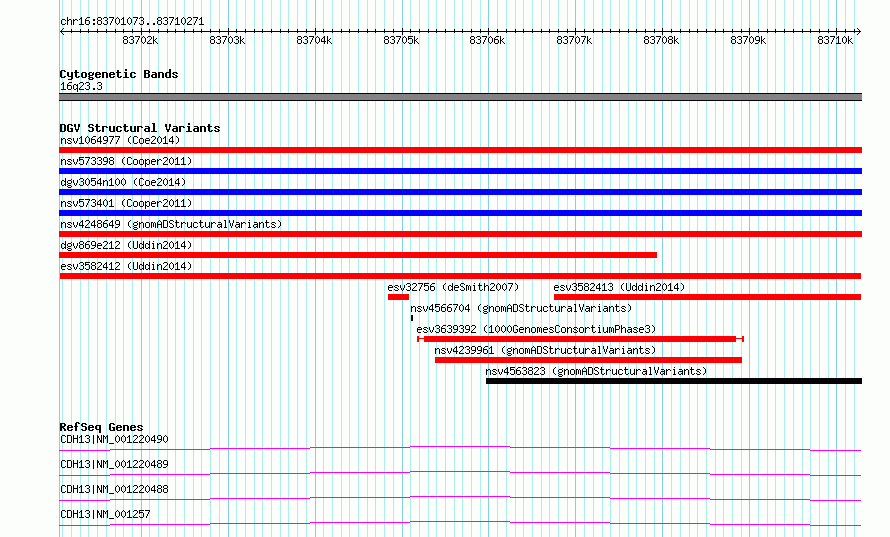Click the dgv3054n100 (Coe2014) blue variant bar
890x537 pixels.
tap(460, 192)
